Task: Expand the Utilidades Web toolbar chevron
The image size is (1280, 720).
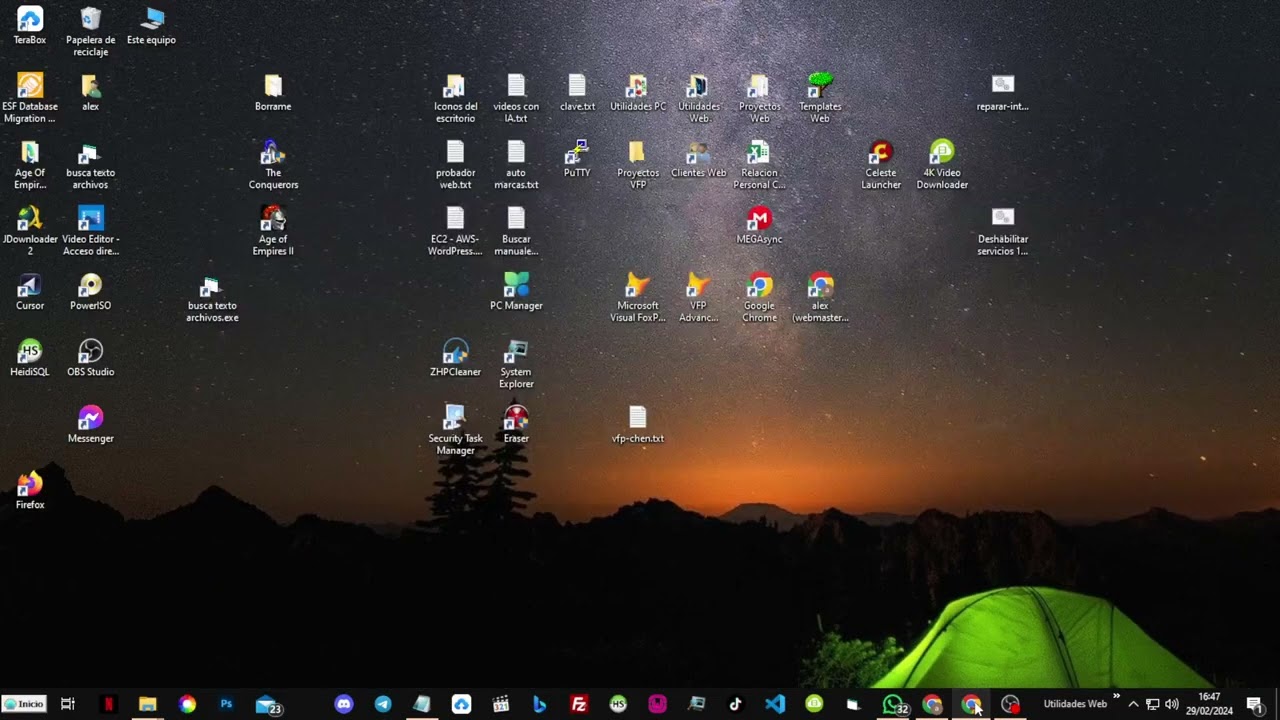Action: click(1116, 697)
